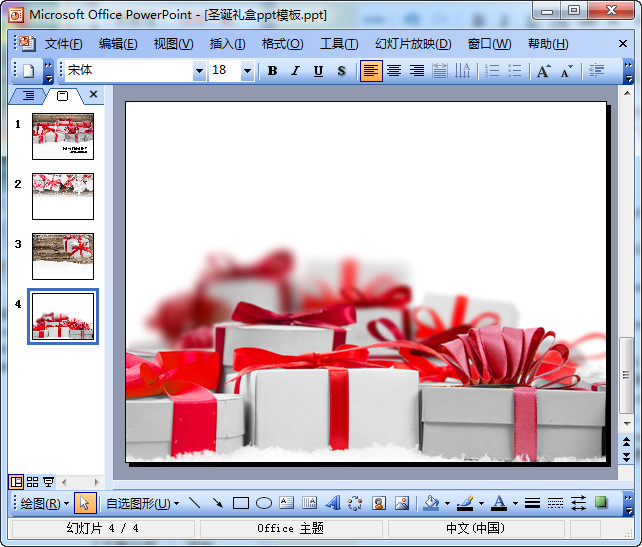Set Center paragraph alignment
Image resolution: width=642 pixels, height=547 pixels.
394,71
